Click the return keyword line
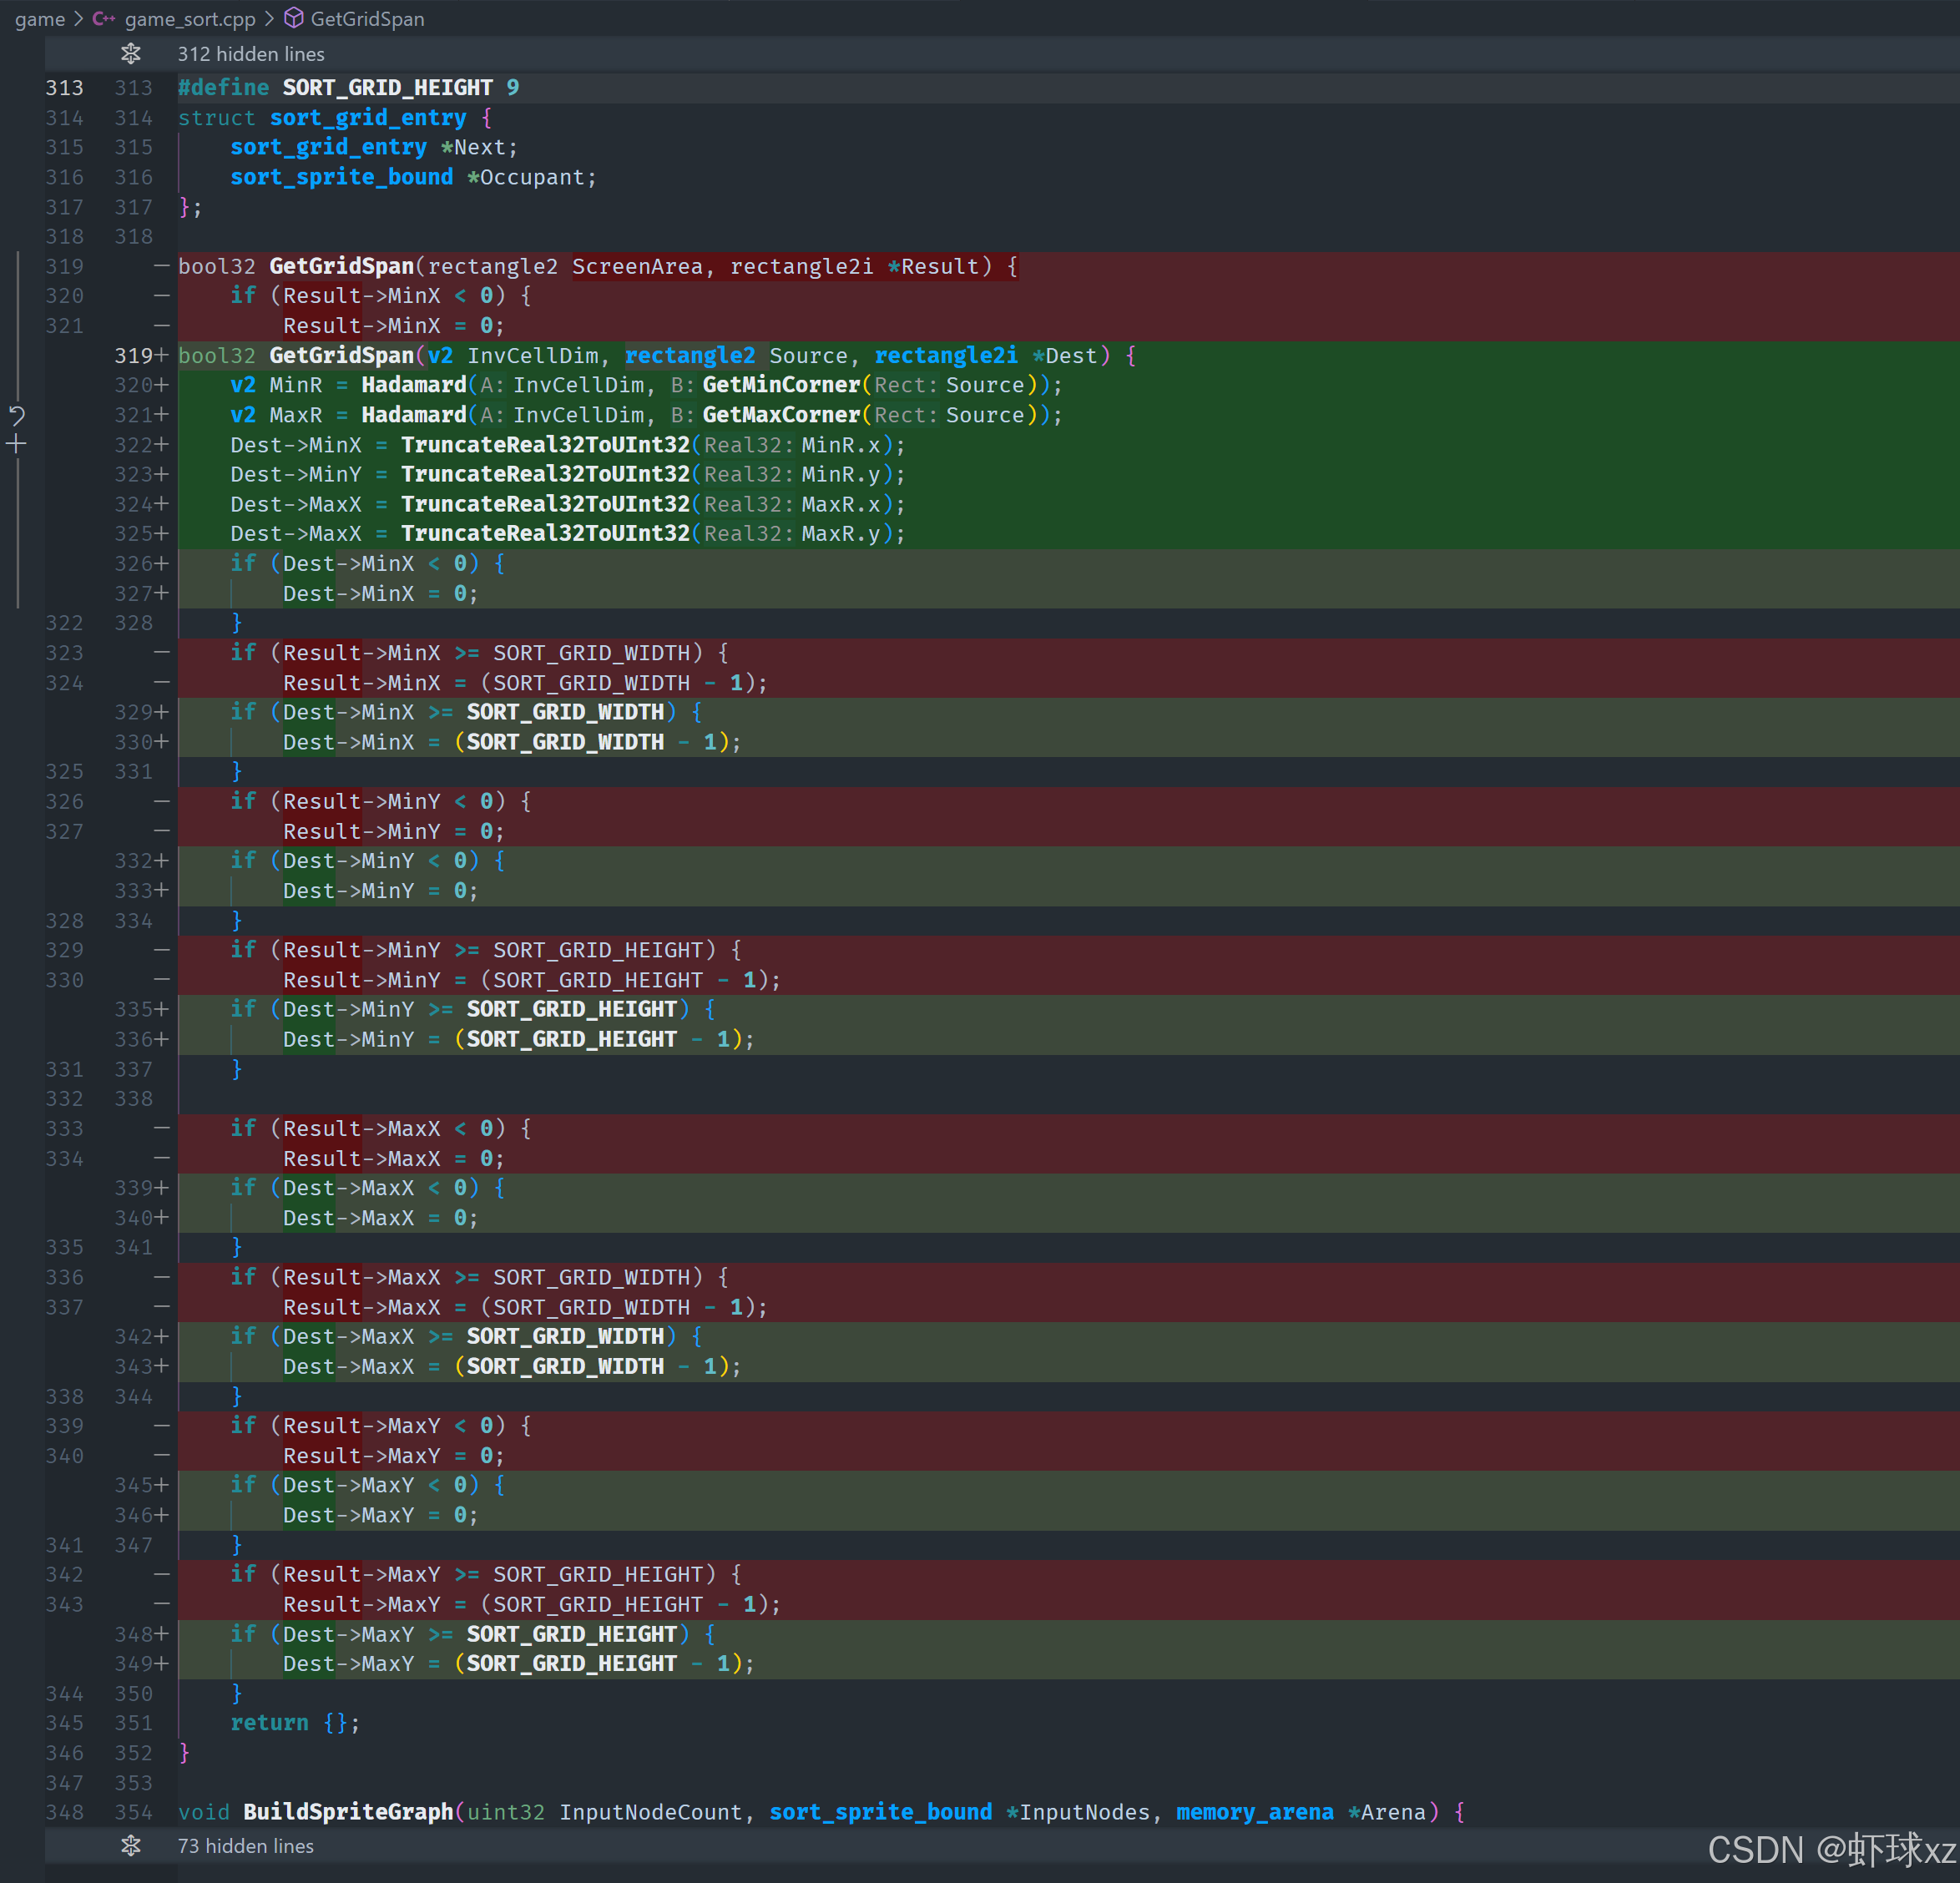Viewport: 1960px width, 1883px height. click(269, 1722)
